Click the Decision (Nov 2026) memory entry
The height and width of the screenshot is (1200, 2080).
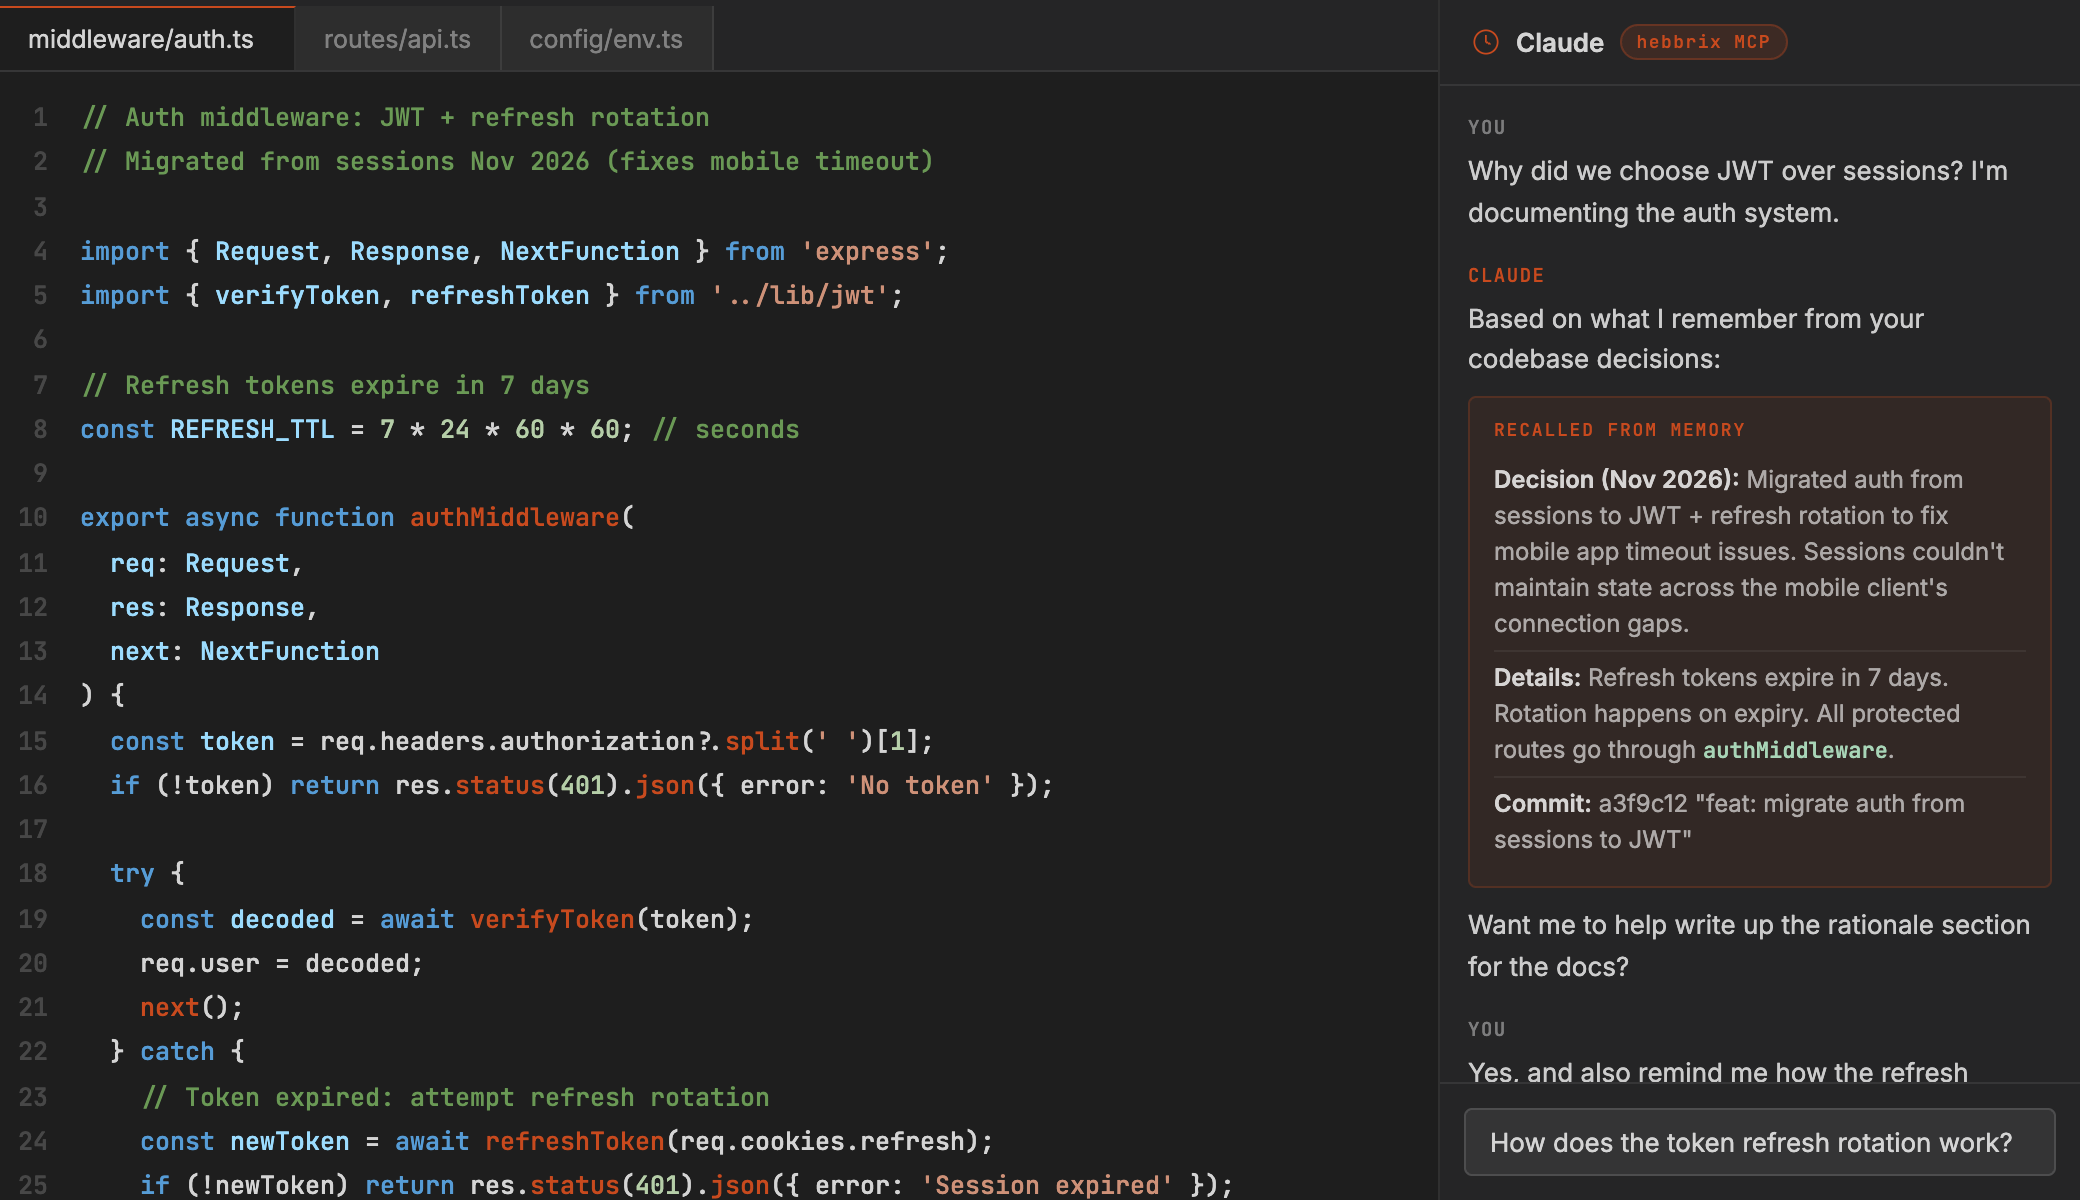coord(1758,551)
